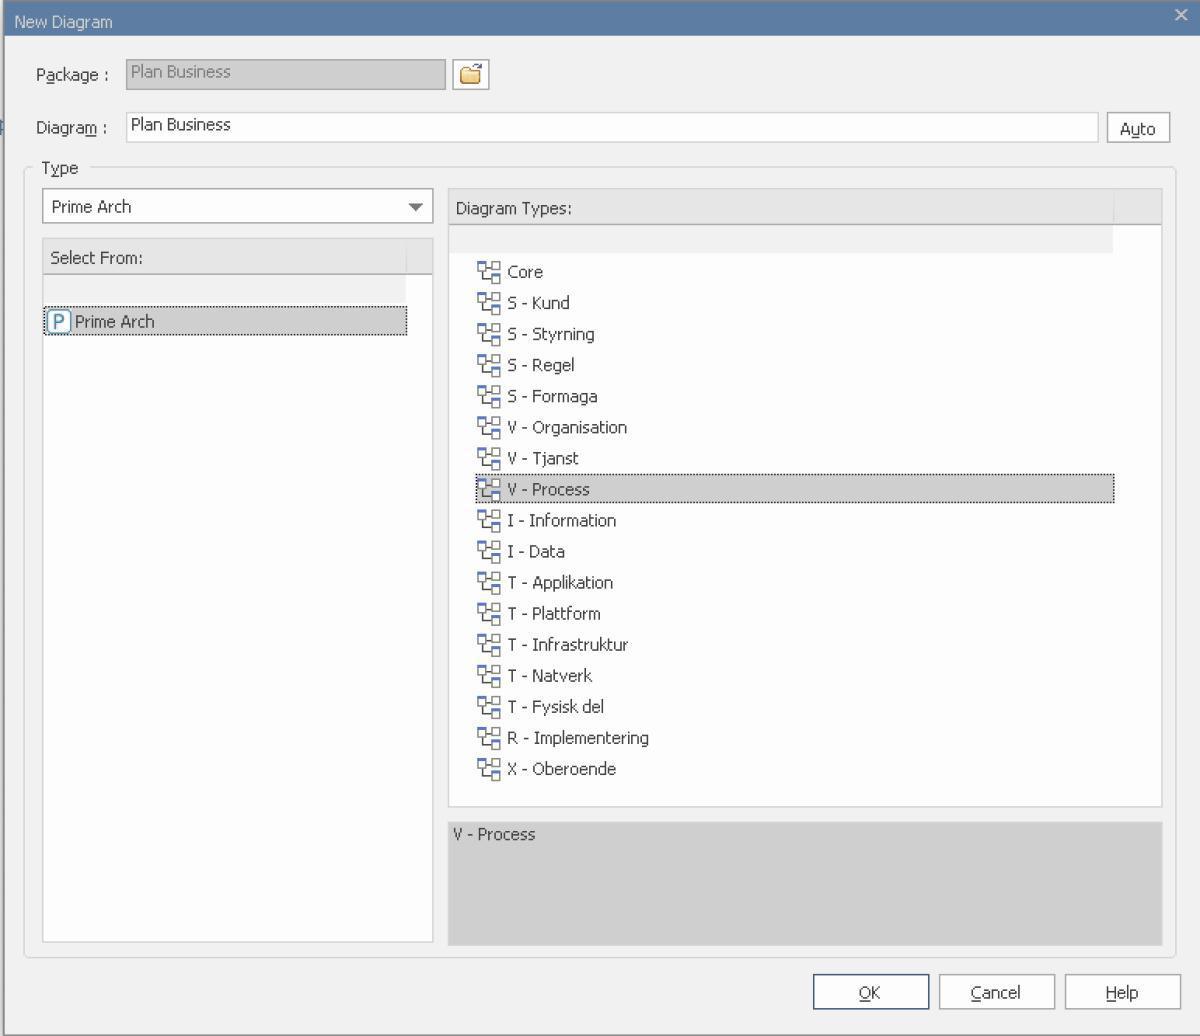Select I - Information diagram type
The image size is (1200, 1036).
coord(561,520)
